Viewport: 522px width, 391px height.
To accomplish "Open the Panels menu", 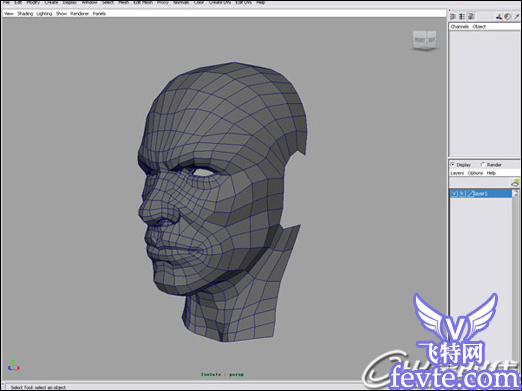I will coord(99,14).
